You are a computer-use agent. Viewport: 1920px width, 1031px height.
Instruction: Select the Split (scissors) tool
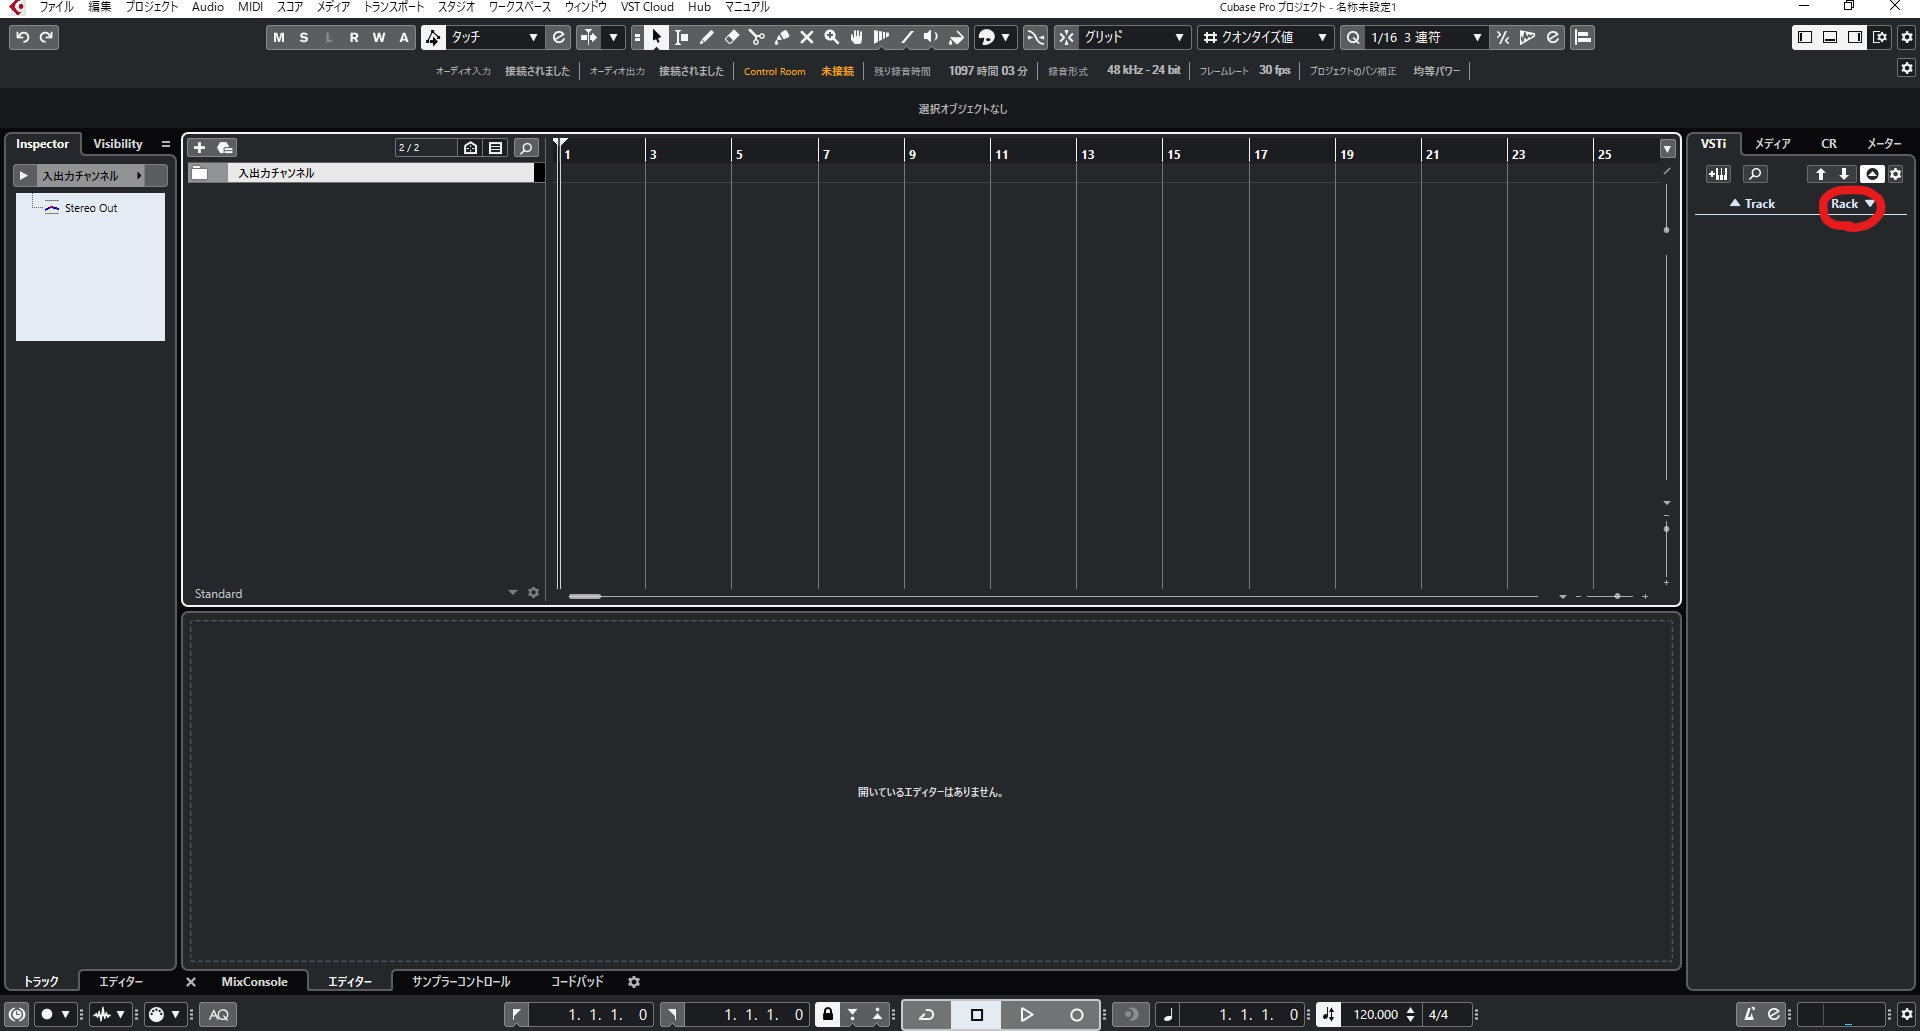tap(756, 37)
